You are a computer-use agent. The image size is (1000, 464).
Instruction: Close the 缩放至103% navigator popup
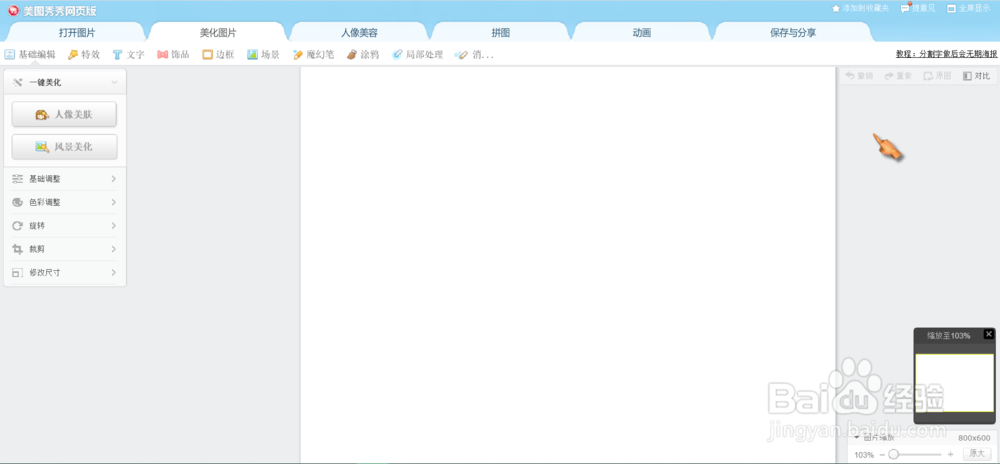point(989,334)
